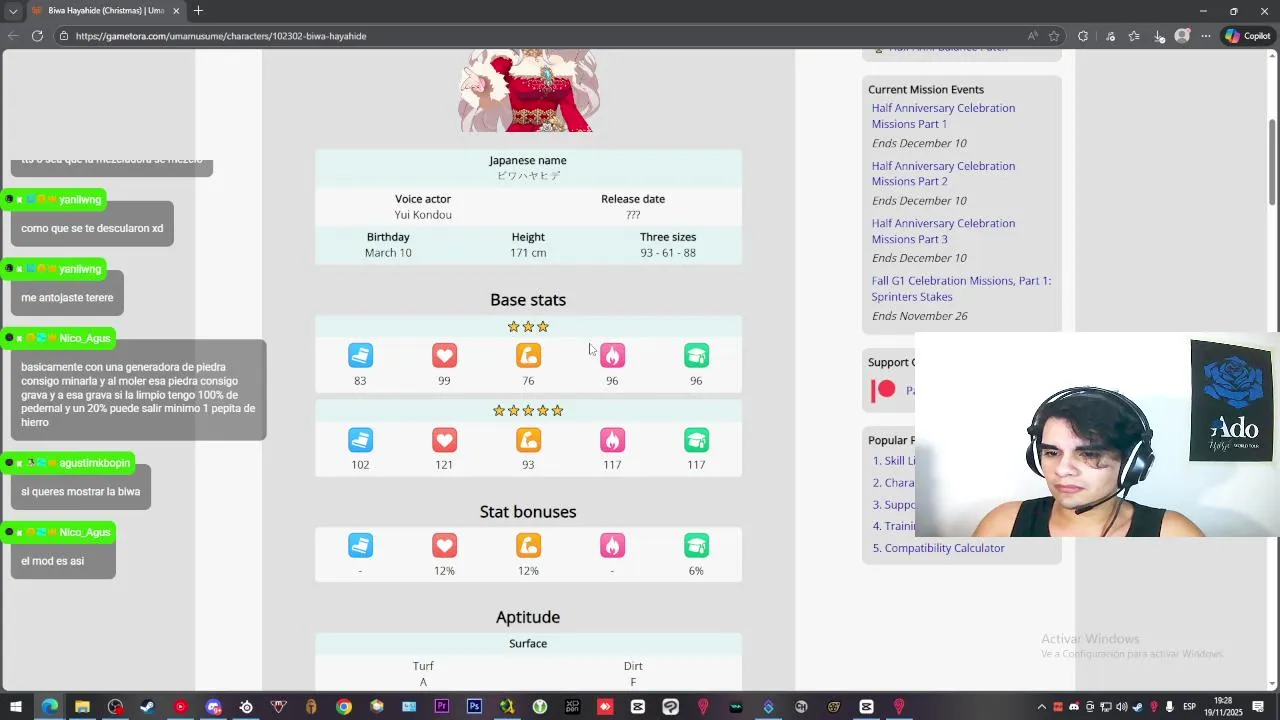Click the three sizes value 93 - 61 - 88
Screen dimensions: 1280x720
point(668,253)
